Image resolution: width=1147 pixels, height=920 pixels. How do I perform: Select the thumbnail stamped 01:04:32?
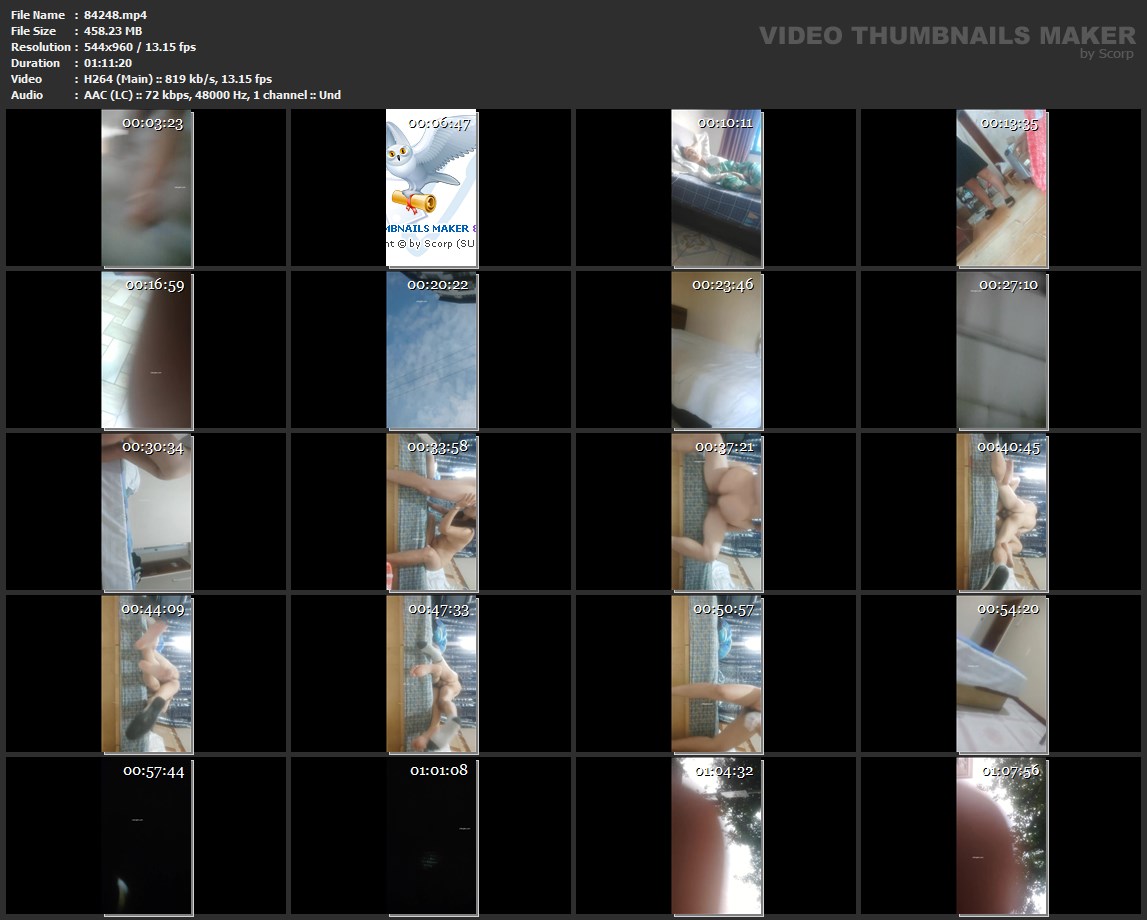click(x=717, y=836)
